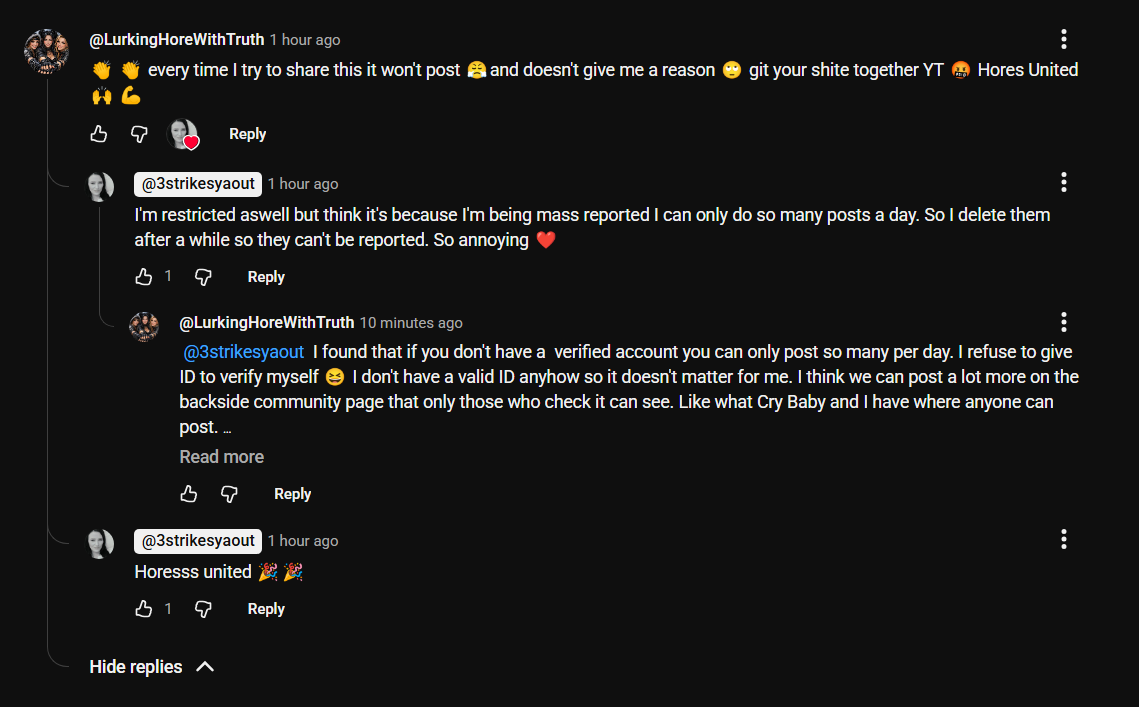
Task: Collapse the thread with Hide replies
Action: [152, 666]
